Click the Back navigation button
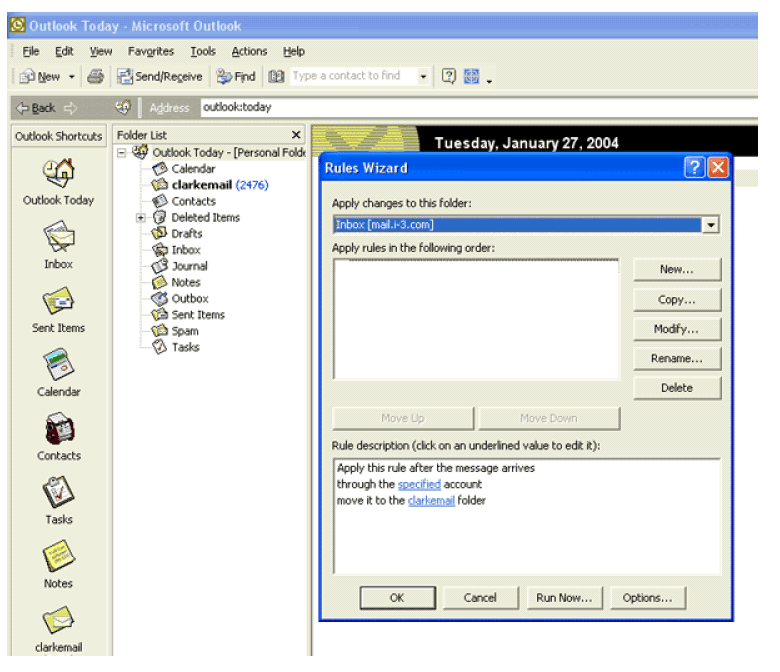Image resolution: width=780 pixels, height=672 pixels. (x=36, y=108)
